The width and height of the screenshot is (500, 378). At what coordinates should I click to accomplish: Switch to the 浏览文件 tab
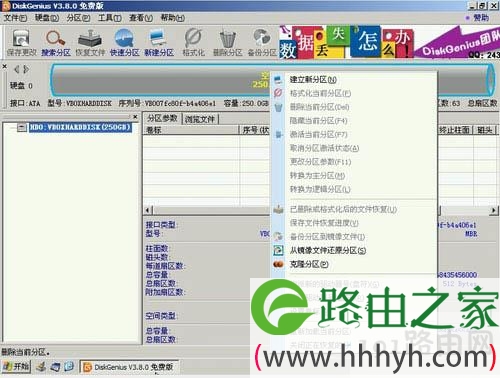199,119
